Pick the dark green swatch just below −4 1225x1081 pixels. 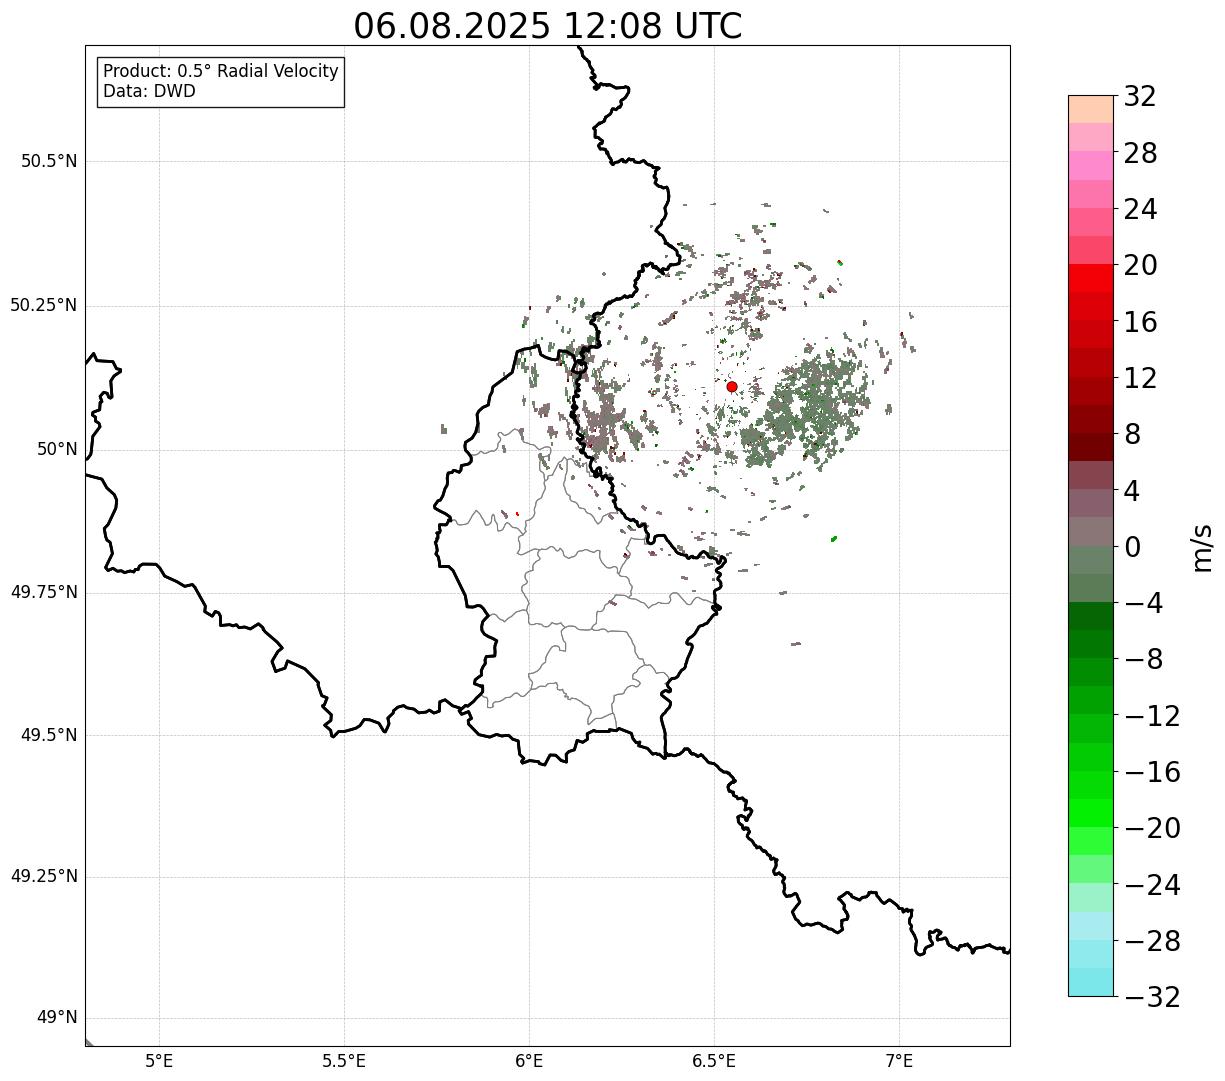[1091, 616]
